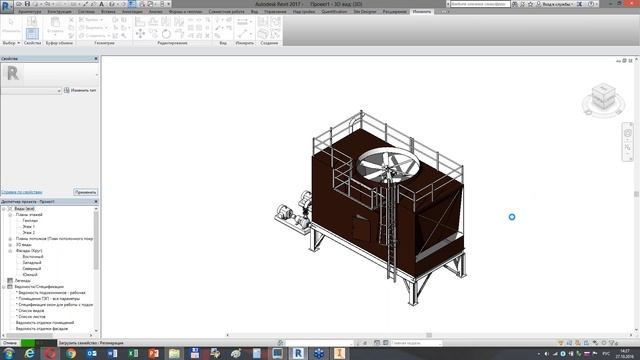Select the Measure tool in Измерить panel
Image resolution: width=640 pixels, height=360 pixels.
click(243, 21)
